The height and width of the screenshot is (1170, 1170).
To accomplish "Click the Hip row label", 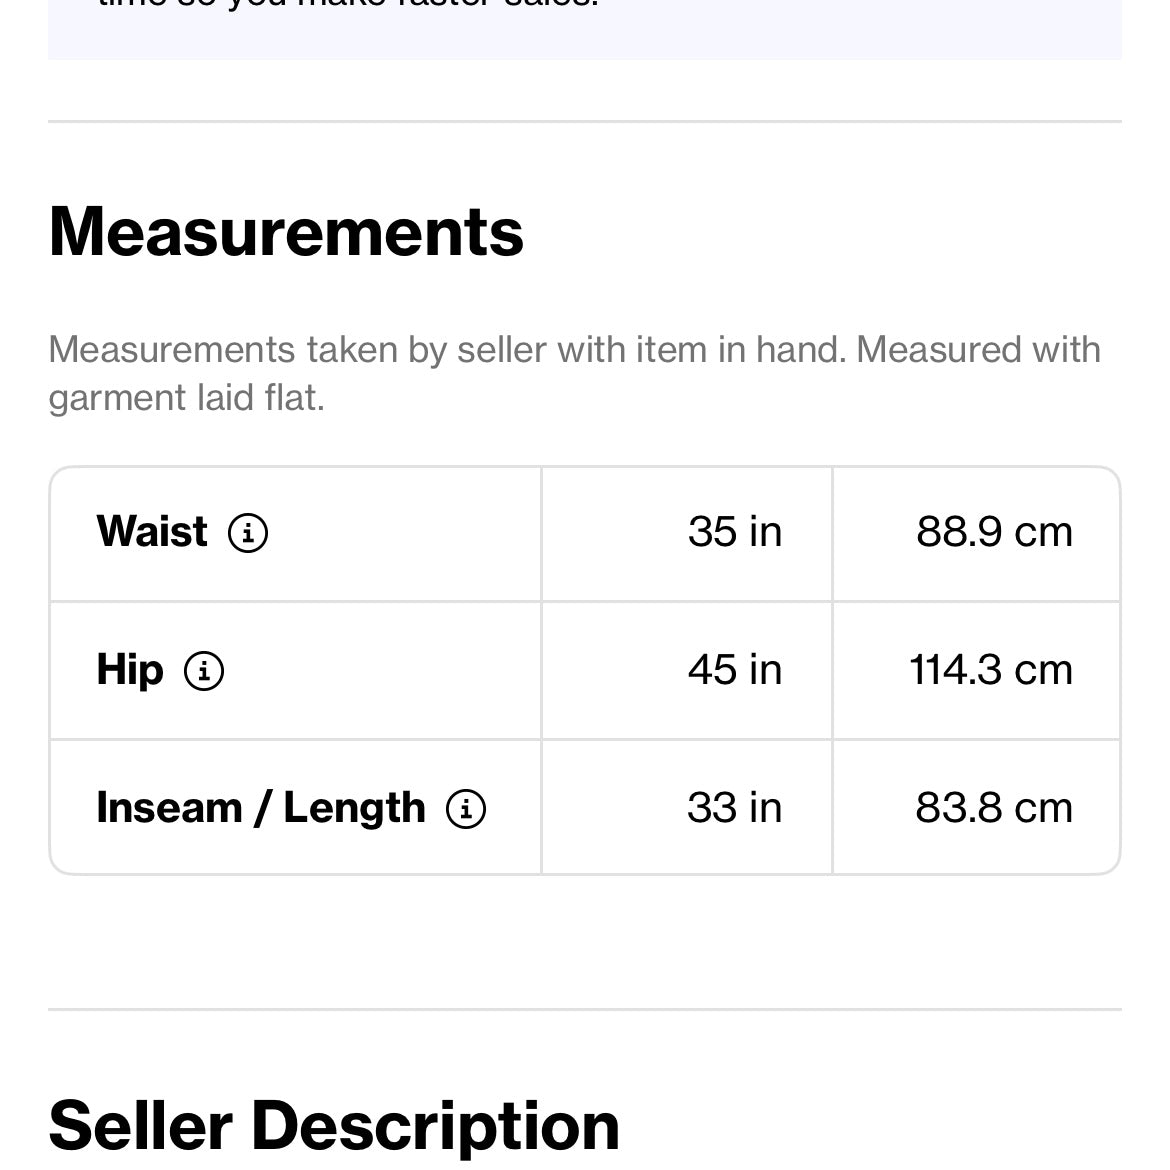I will [130, 670].
